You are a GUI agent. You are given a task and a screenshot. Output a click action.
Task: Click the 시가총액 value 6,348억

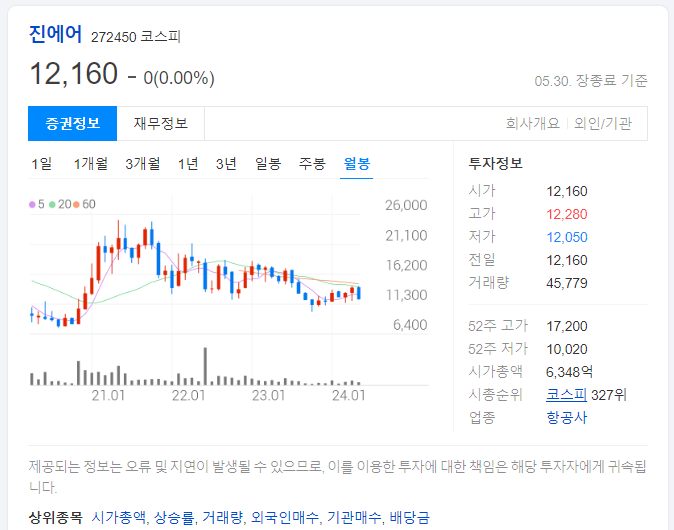(x=569, y=372)
